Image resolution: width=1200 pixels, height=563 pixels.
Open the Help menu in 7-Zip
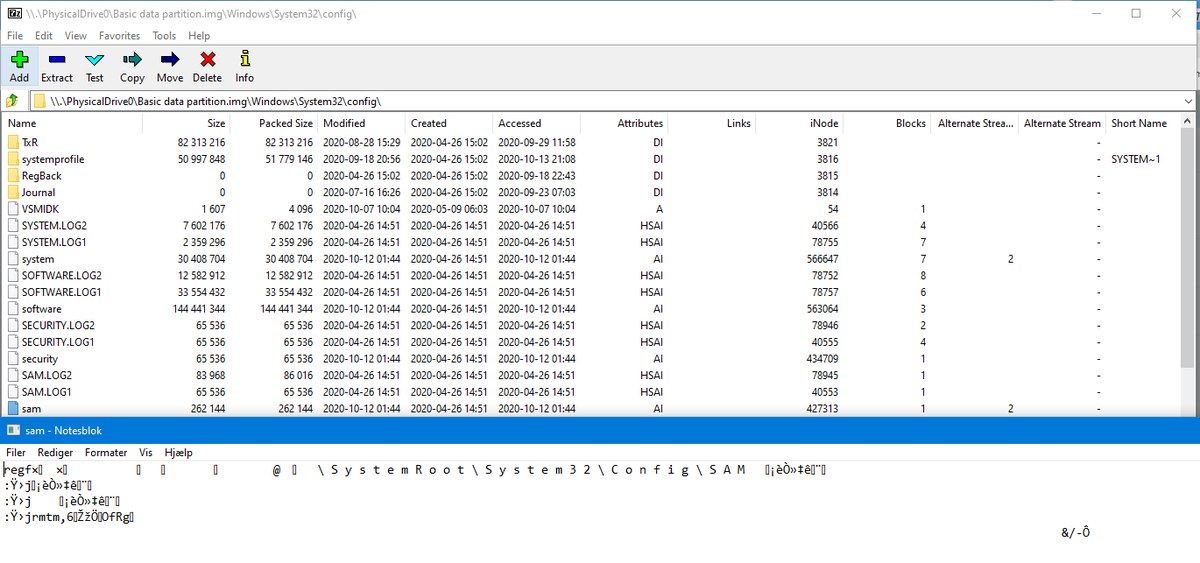point(199,35)
